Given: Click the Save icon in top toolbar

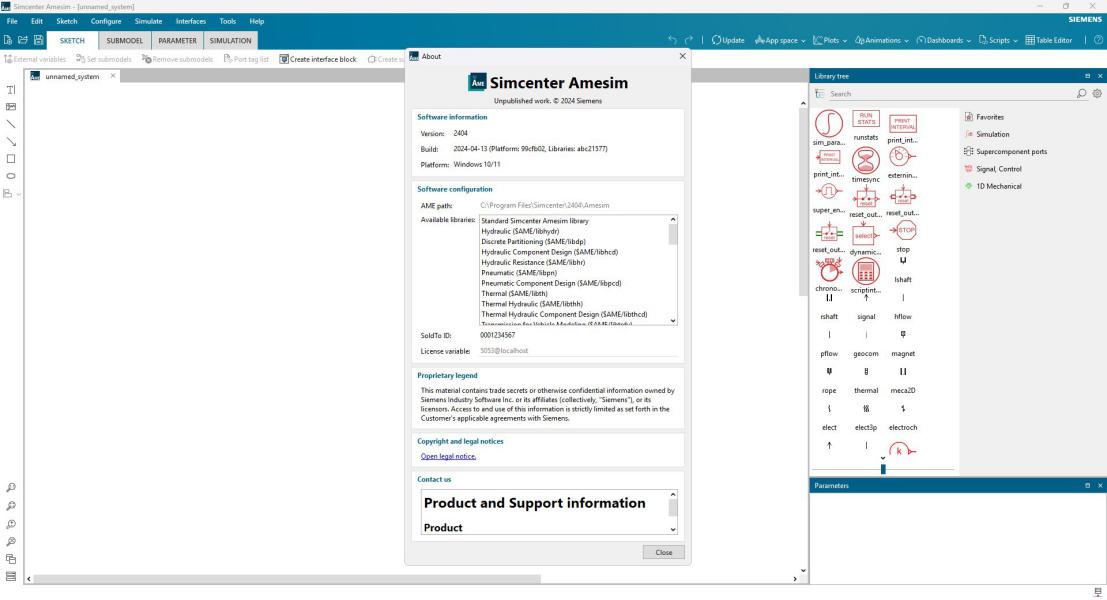Looking at the screenshot, I should tap(36, 40).
